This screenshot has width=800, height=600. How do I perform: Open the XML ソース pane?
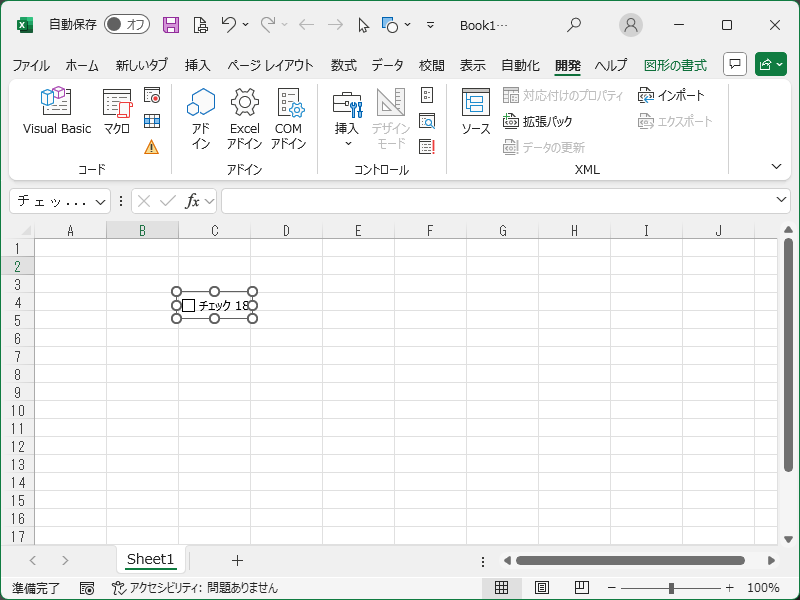[x=476, y=111]
